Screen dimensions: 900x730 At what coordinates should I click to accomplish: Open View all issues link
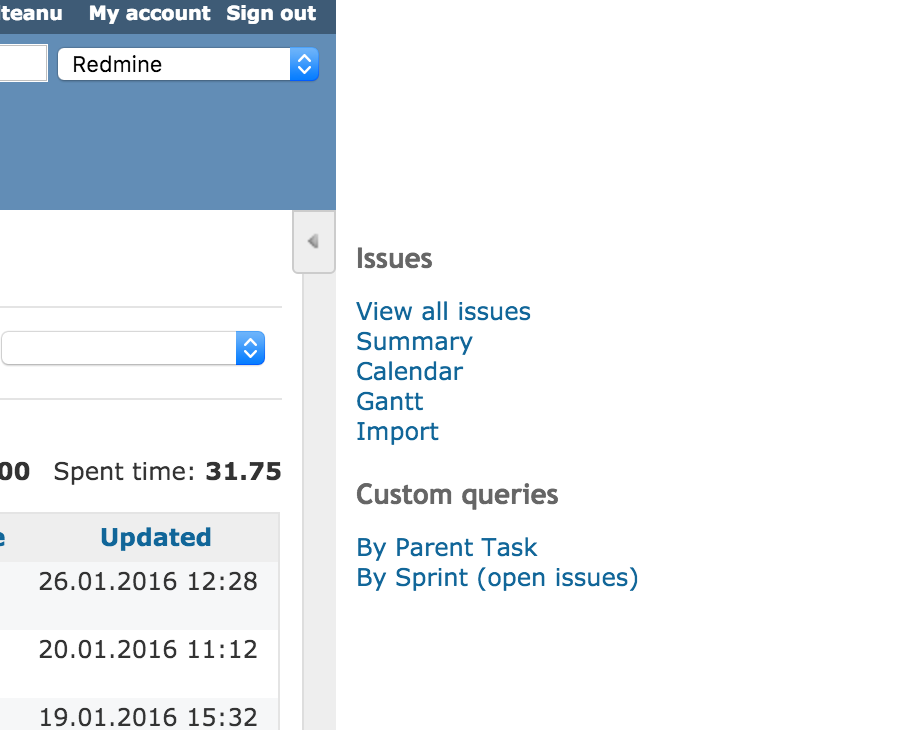pos(443,312)
